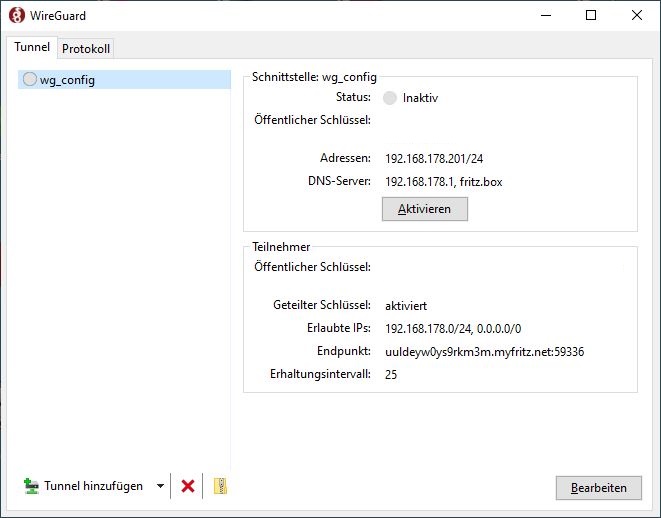This screenshot has height=518, width=661.
Task: Open dropdown arrow next to Tunnel hinzufügen
Action: (160, 487)
